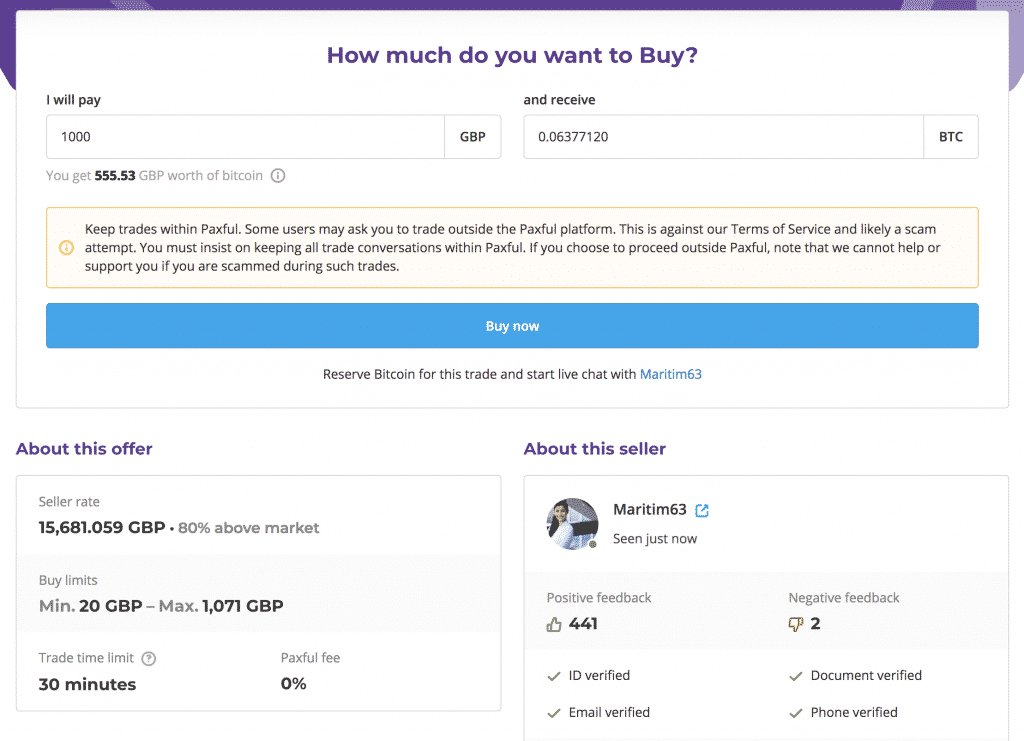Click the seller avatar photo

(572, 524)
